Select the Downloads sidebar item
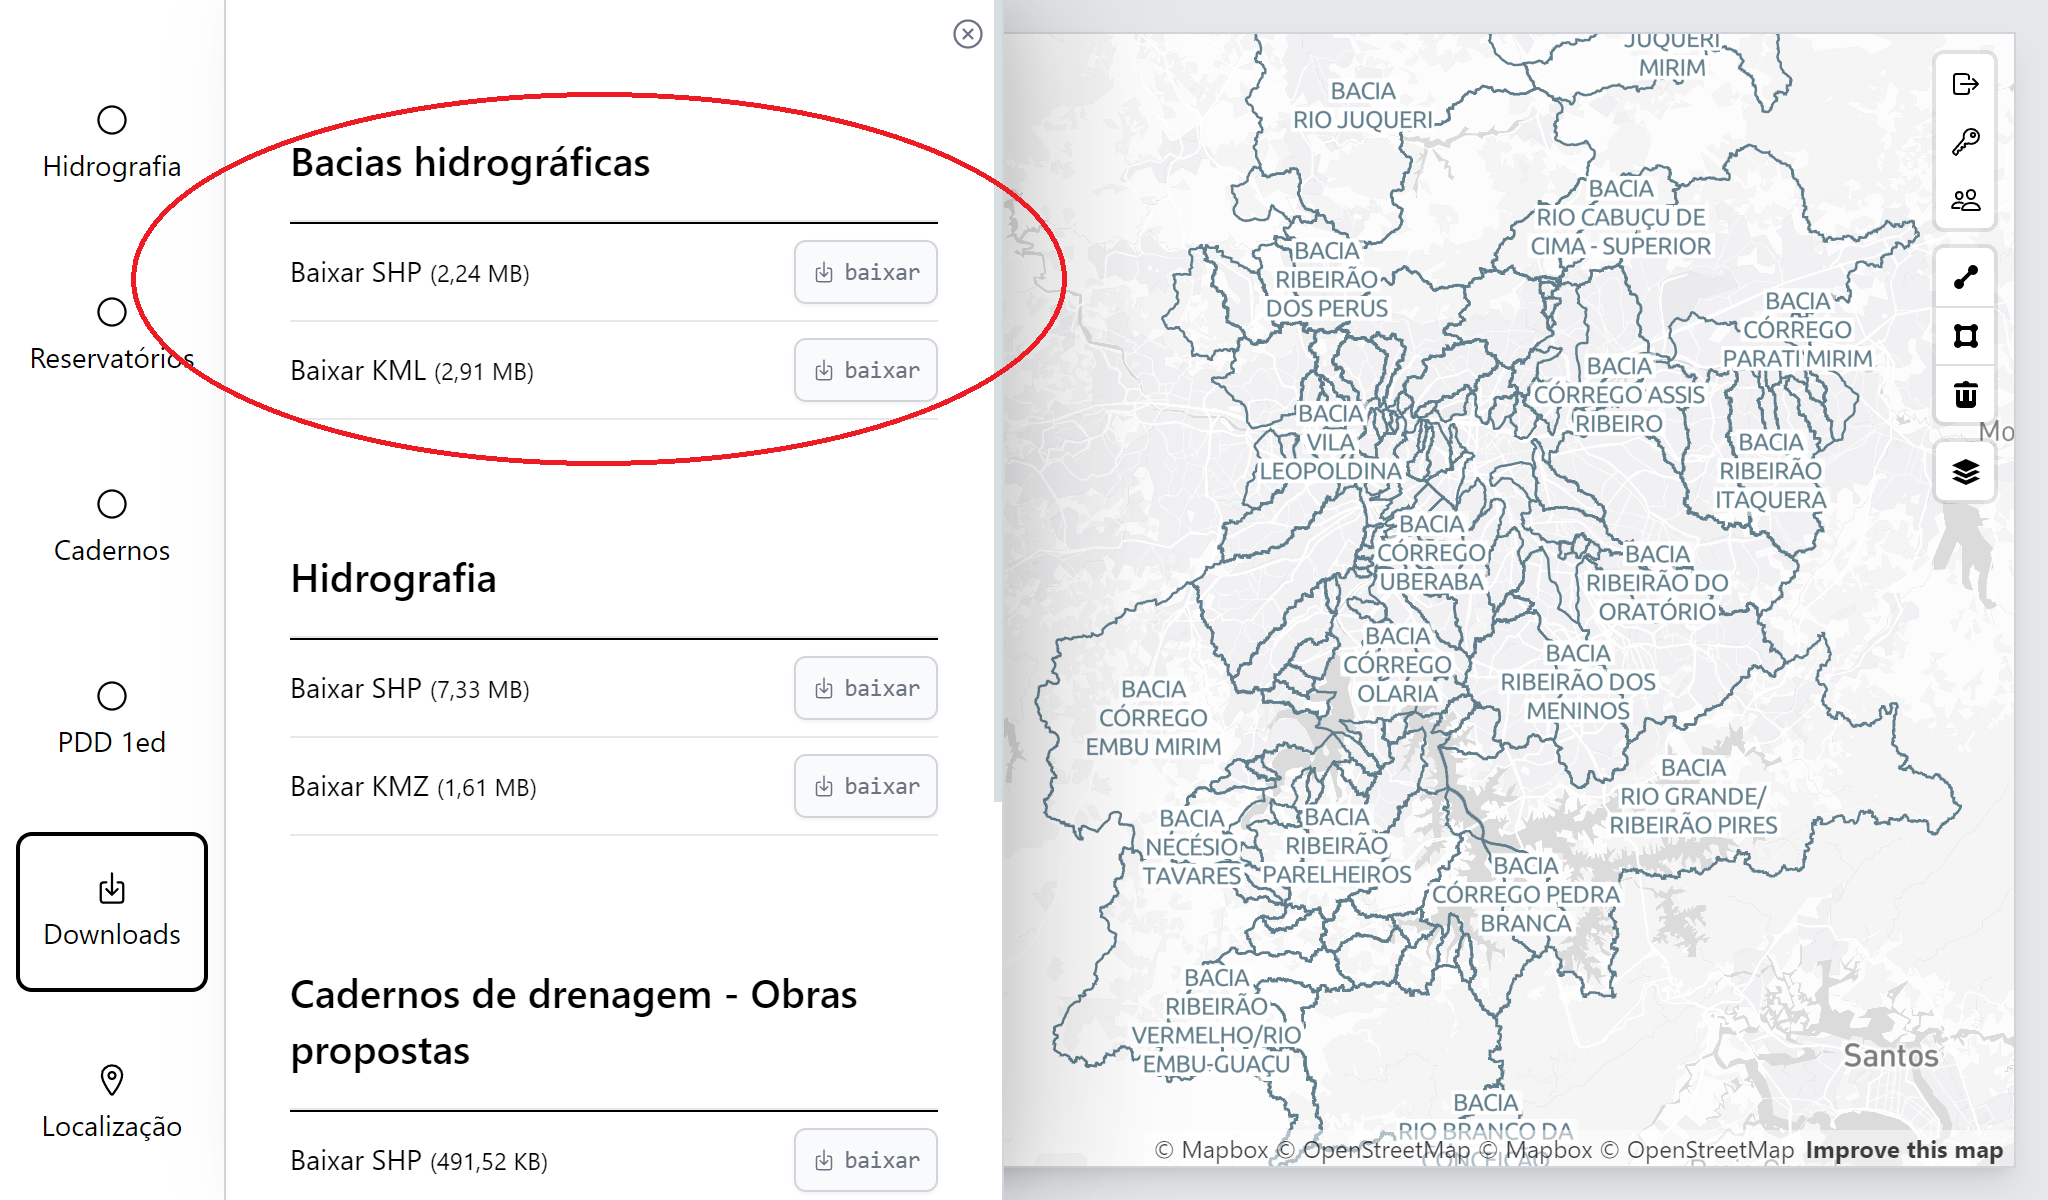Image resolution: width=2048 pixels, height=1200 pixels. tap(112, 911)
